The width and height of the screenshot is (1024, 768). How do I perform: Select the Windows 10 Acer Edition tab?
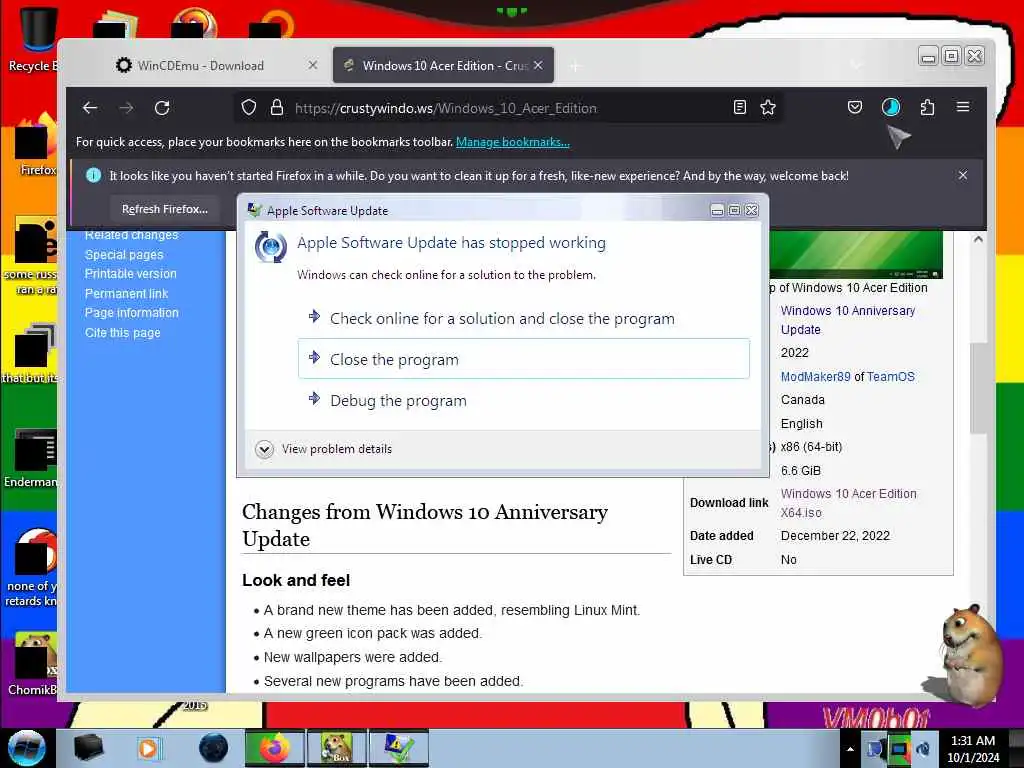pos(443,65)
